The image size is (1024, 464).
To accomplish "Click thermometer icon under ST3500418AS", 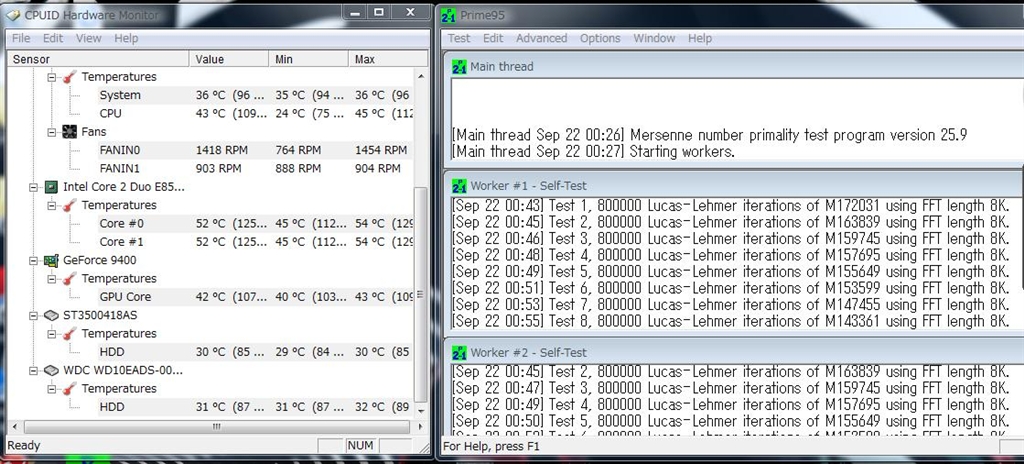I will tap(69, 333).
